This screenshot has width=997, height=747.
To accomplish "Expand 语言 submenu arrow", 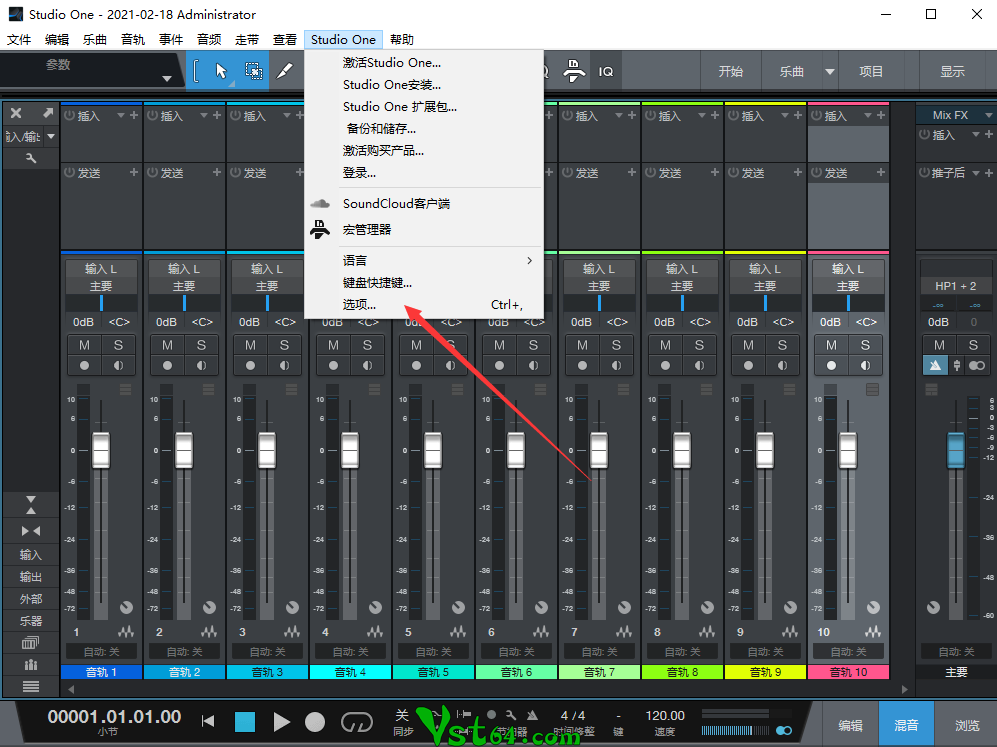I will pos(529,260).
